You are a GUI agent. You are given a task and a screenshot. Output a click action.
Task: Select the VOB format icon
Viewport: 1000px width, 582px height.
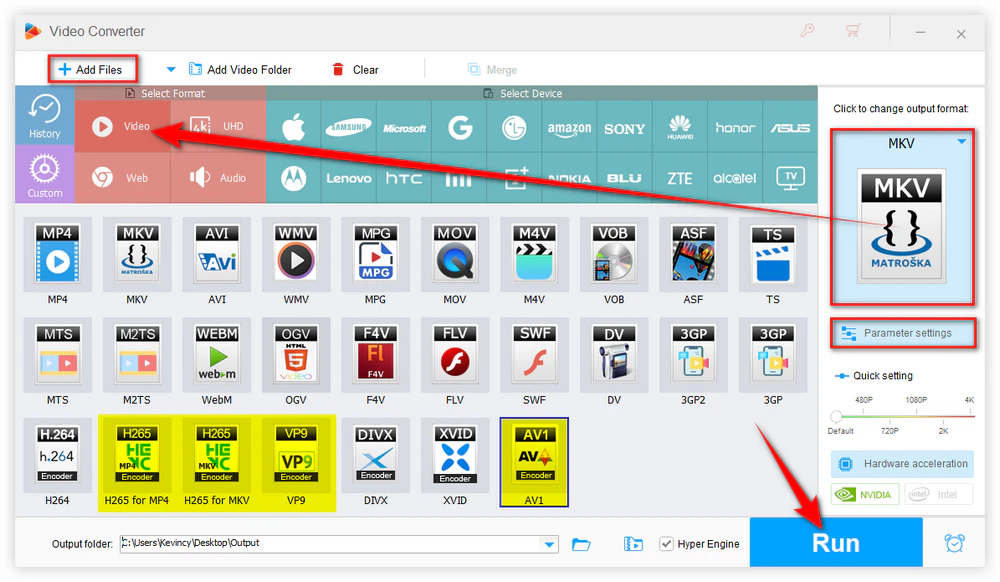coord(614,254)
